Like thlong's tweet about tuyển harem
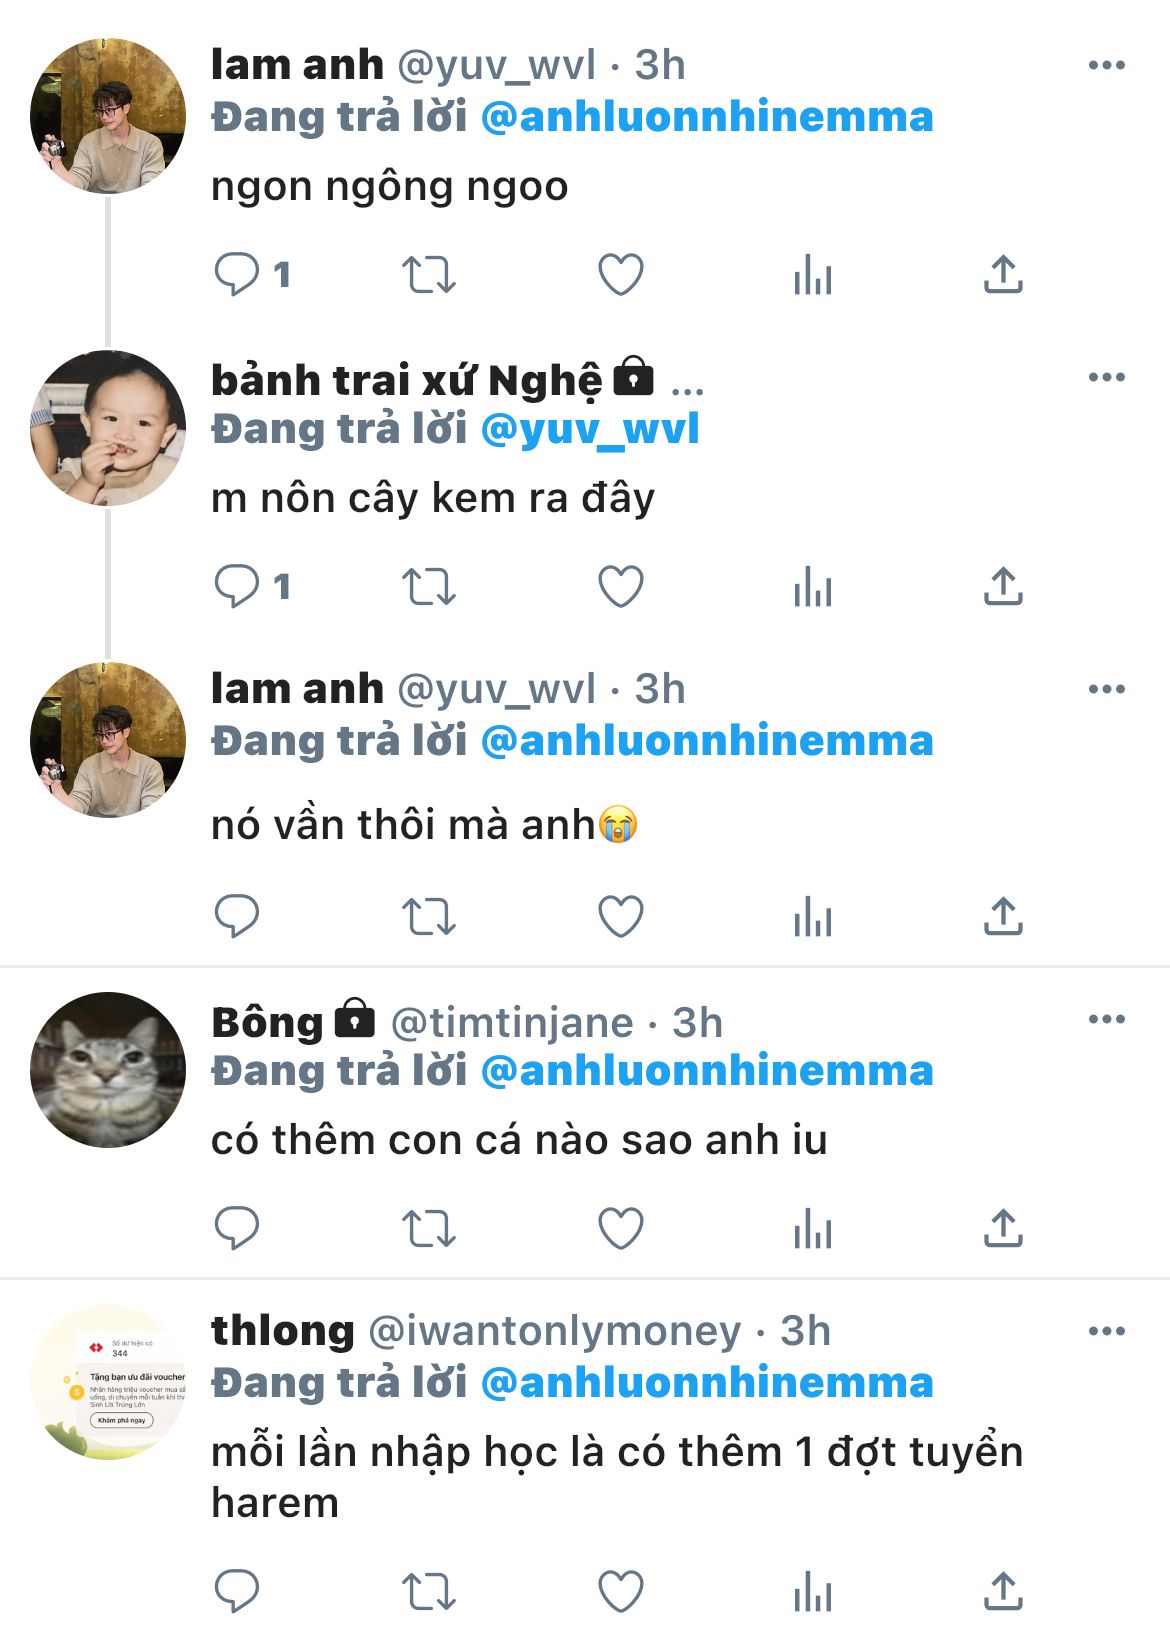This screenshot has width=1170, height=1639. coord(620,1590)
